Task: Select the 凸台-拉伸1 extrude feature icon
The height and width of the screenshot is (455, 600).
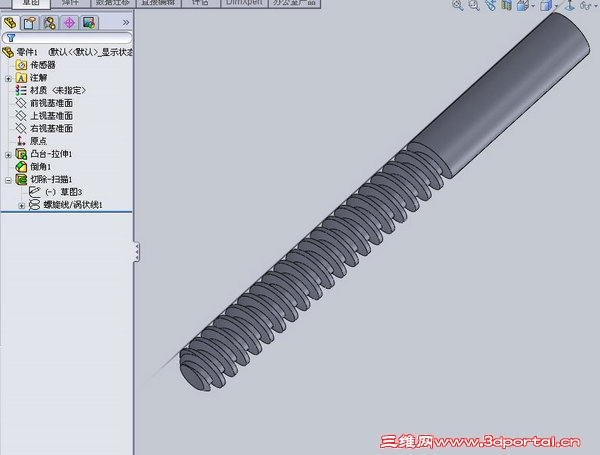Action: [x=21, y=154]
